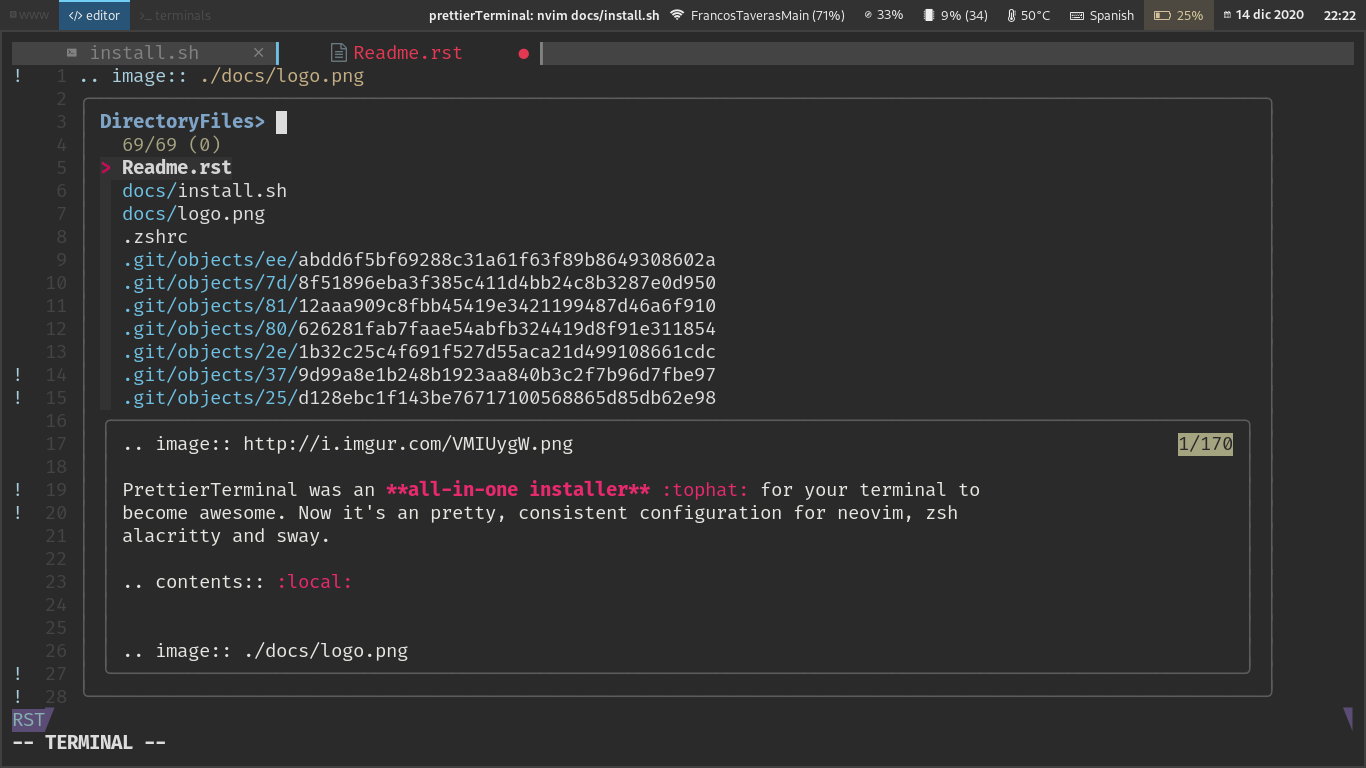Viewport: 1366px width, 768px height.
Task: Click the shell icon beside install.sh tab
Action: click(71, 53)
